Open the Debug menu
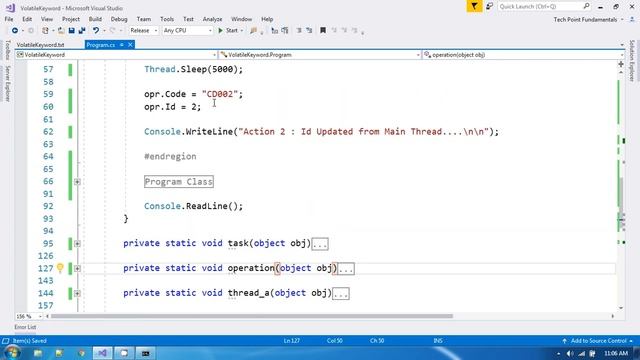 119,19
